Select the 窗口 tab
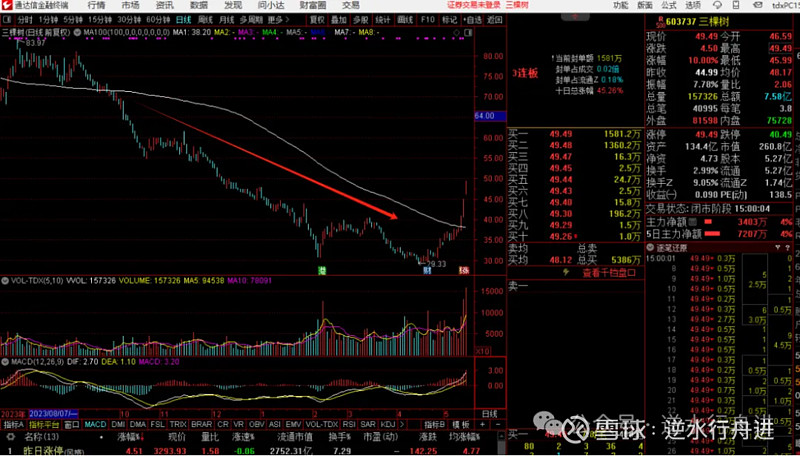800x456 pixels. point(72,424)
